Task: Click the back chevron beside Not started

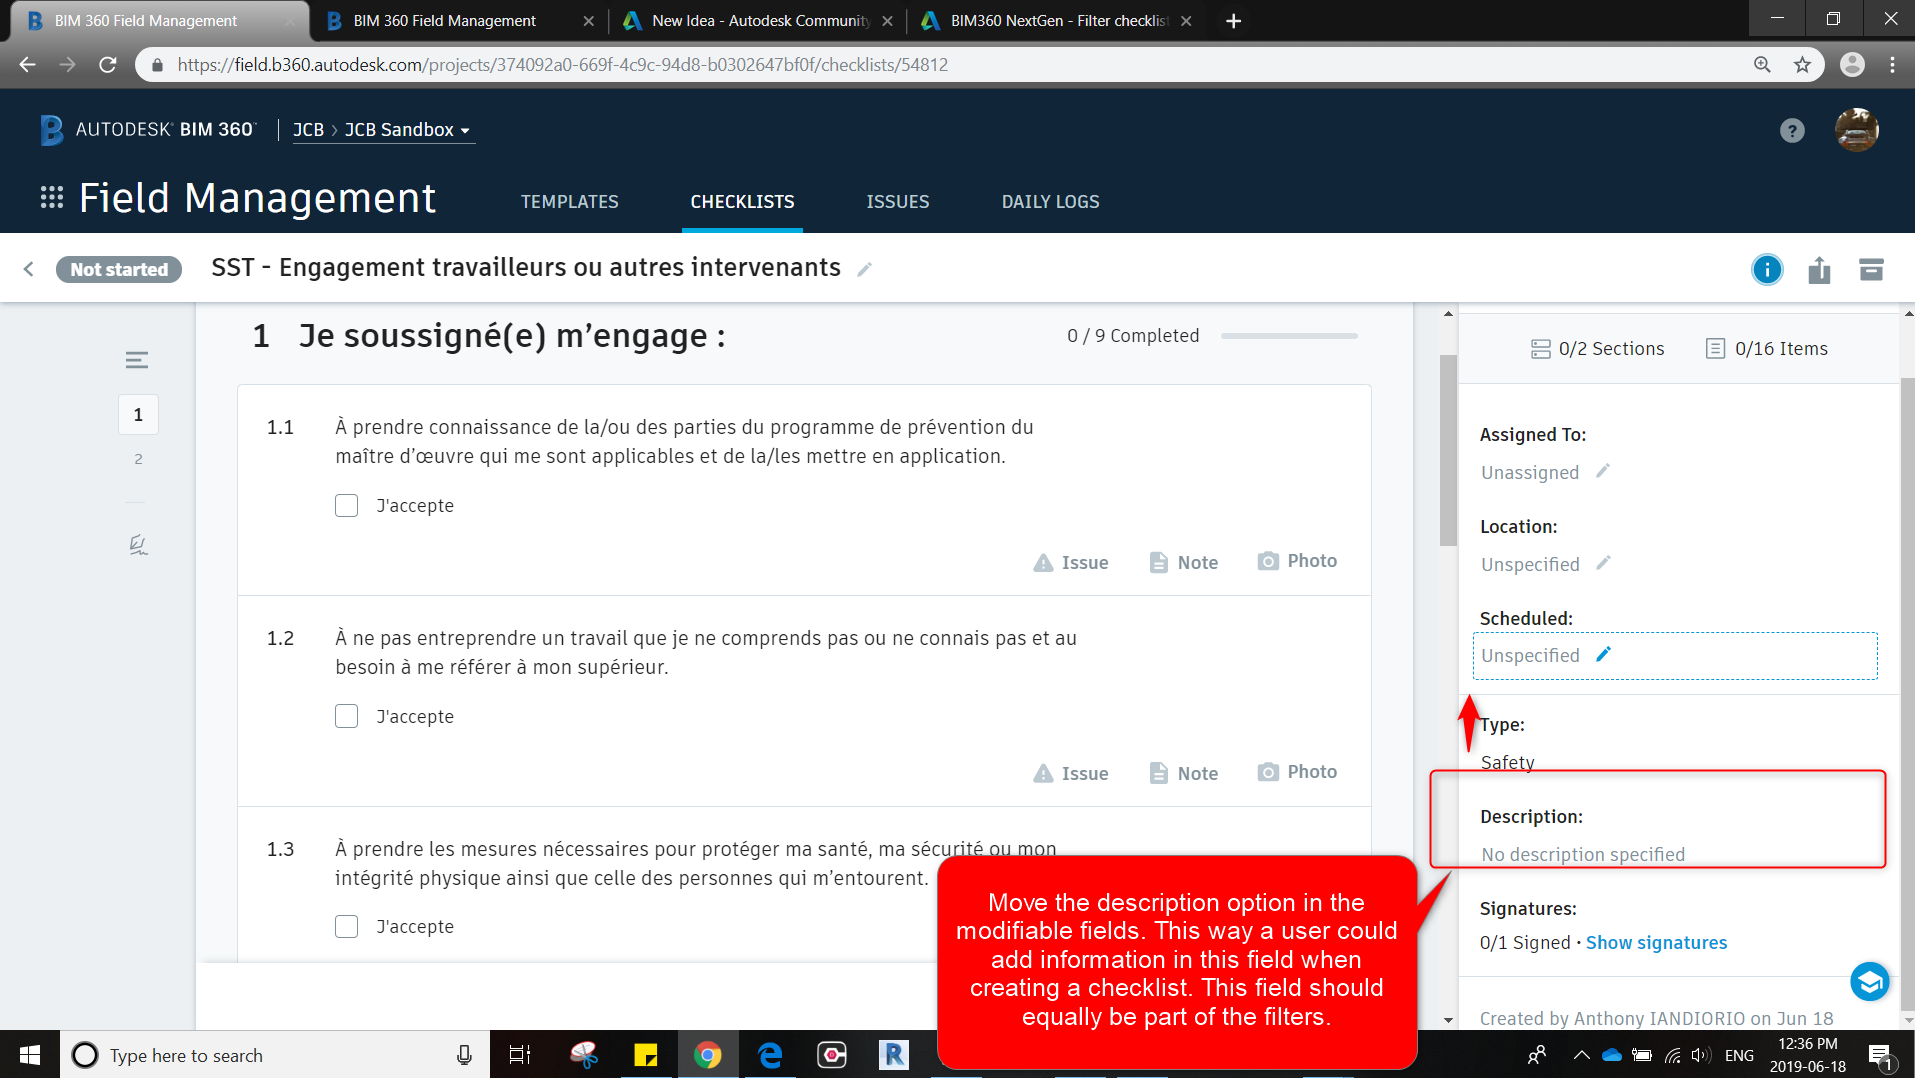Action: (28, 268)
